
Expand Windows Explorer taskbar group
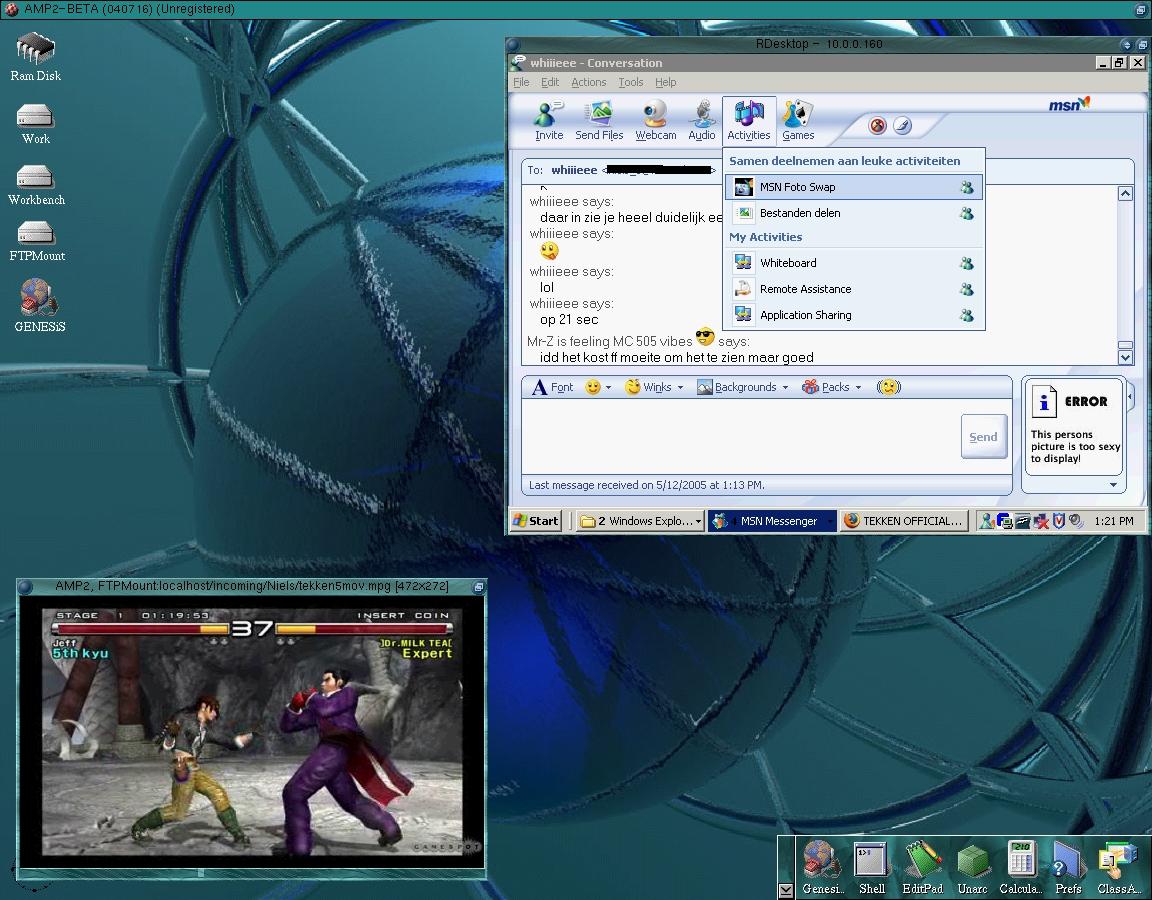pos(697,521)
